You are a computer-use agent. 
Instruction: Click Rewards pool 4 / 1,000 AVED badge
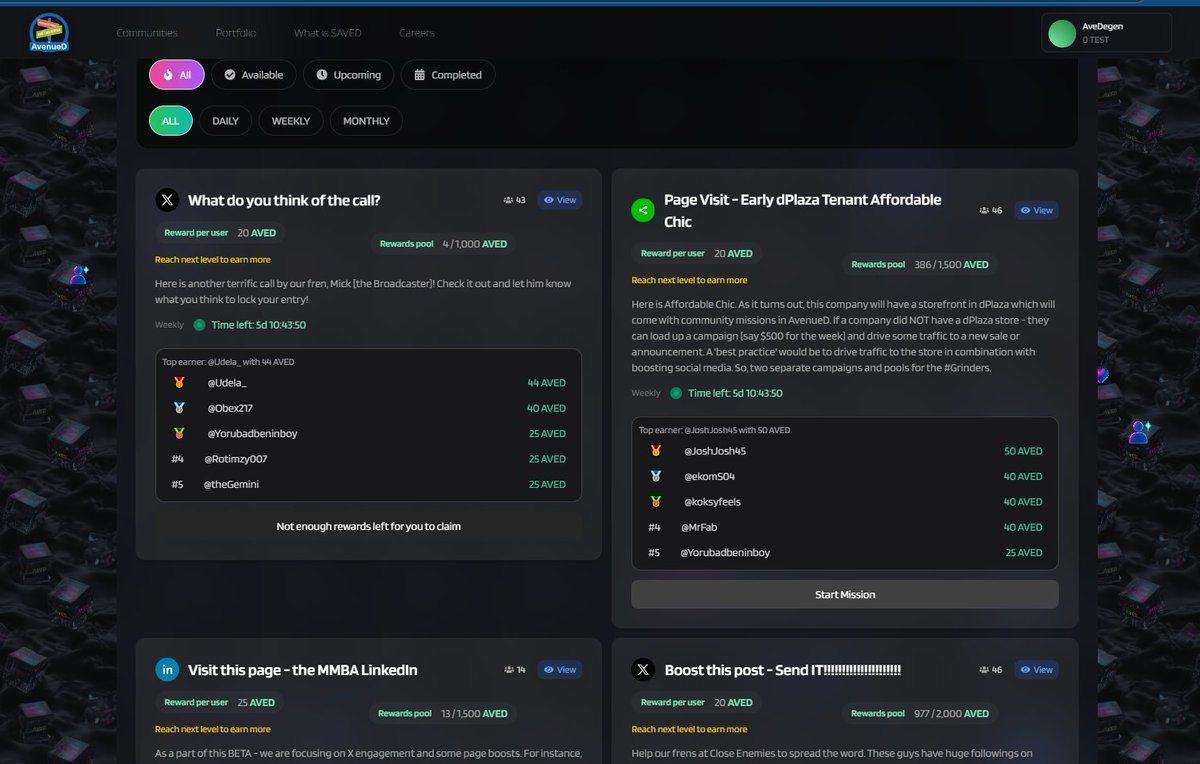443,244
